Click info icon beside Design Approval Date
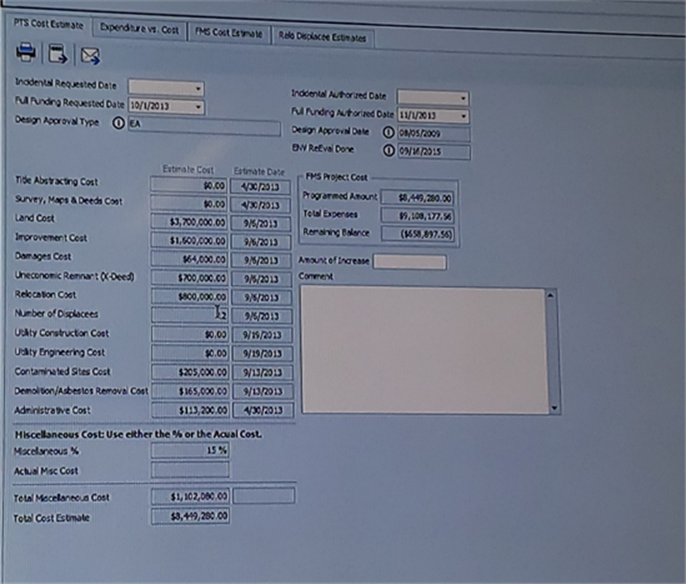686x584 pixels. click(x=388, y=132)
